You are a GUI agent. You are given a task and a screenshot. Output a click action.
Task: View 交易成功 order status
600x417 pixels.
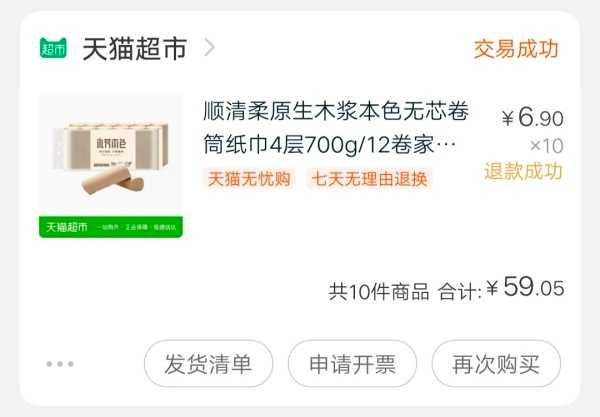(516, 49)
